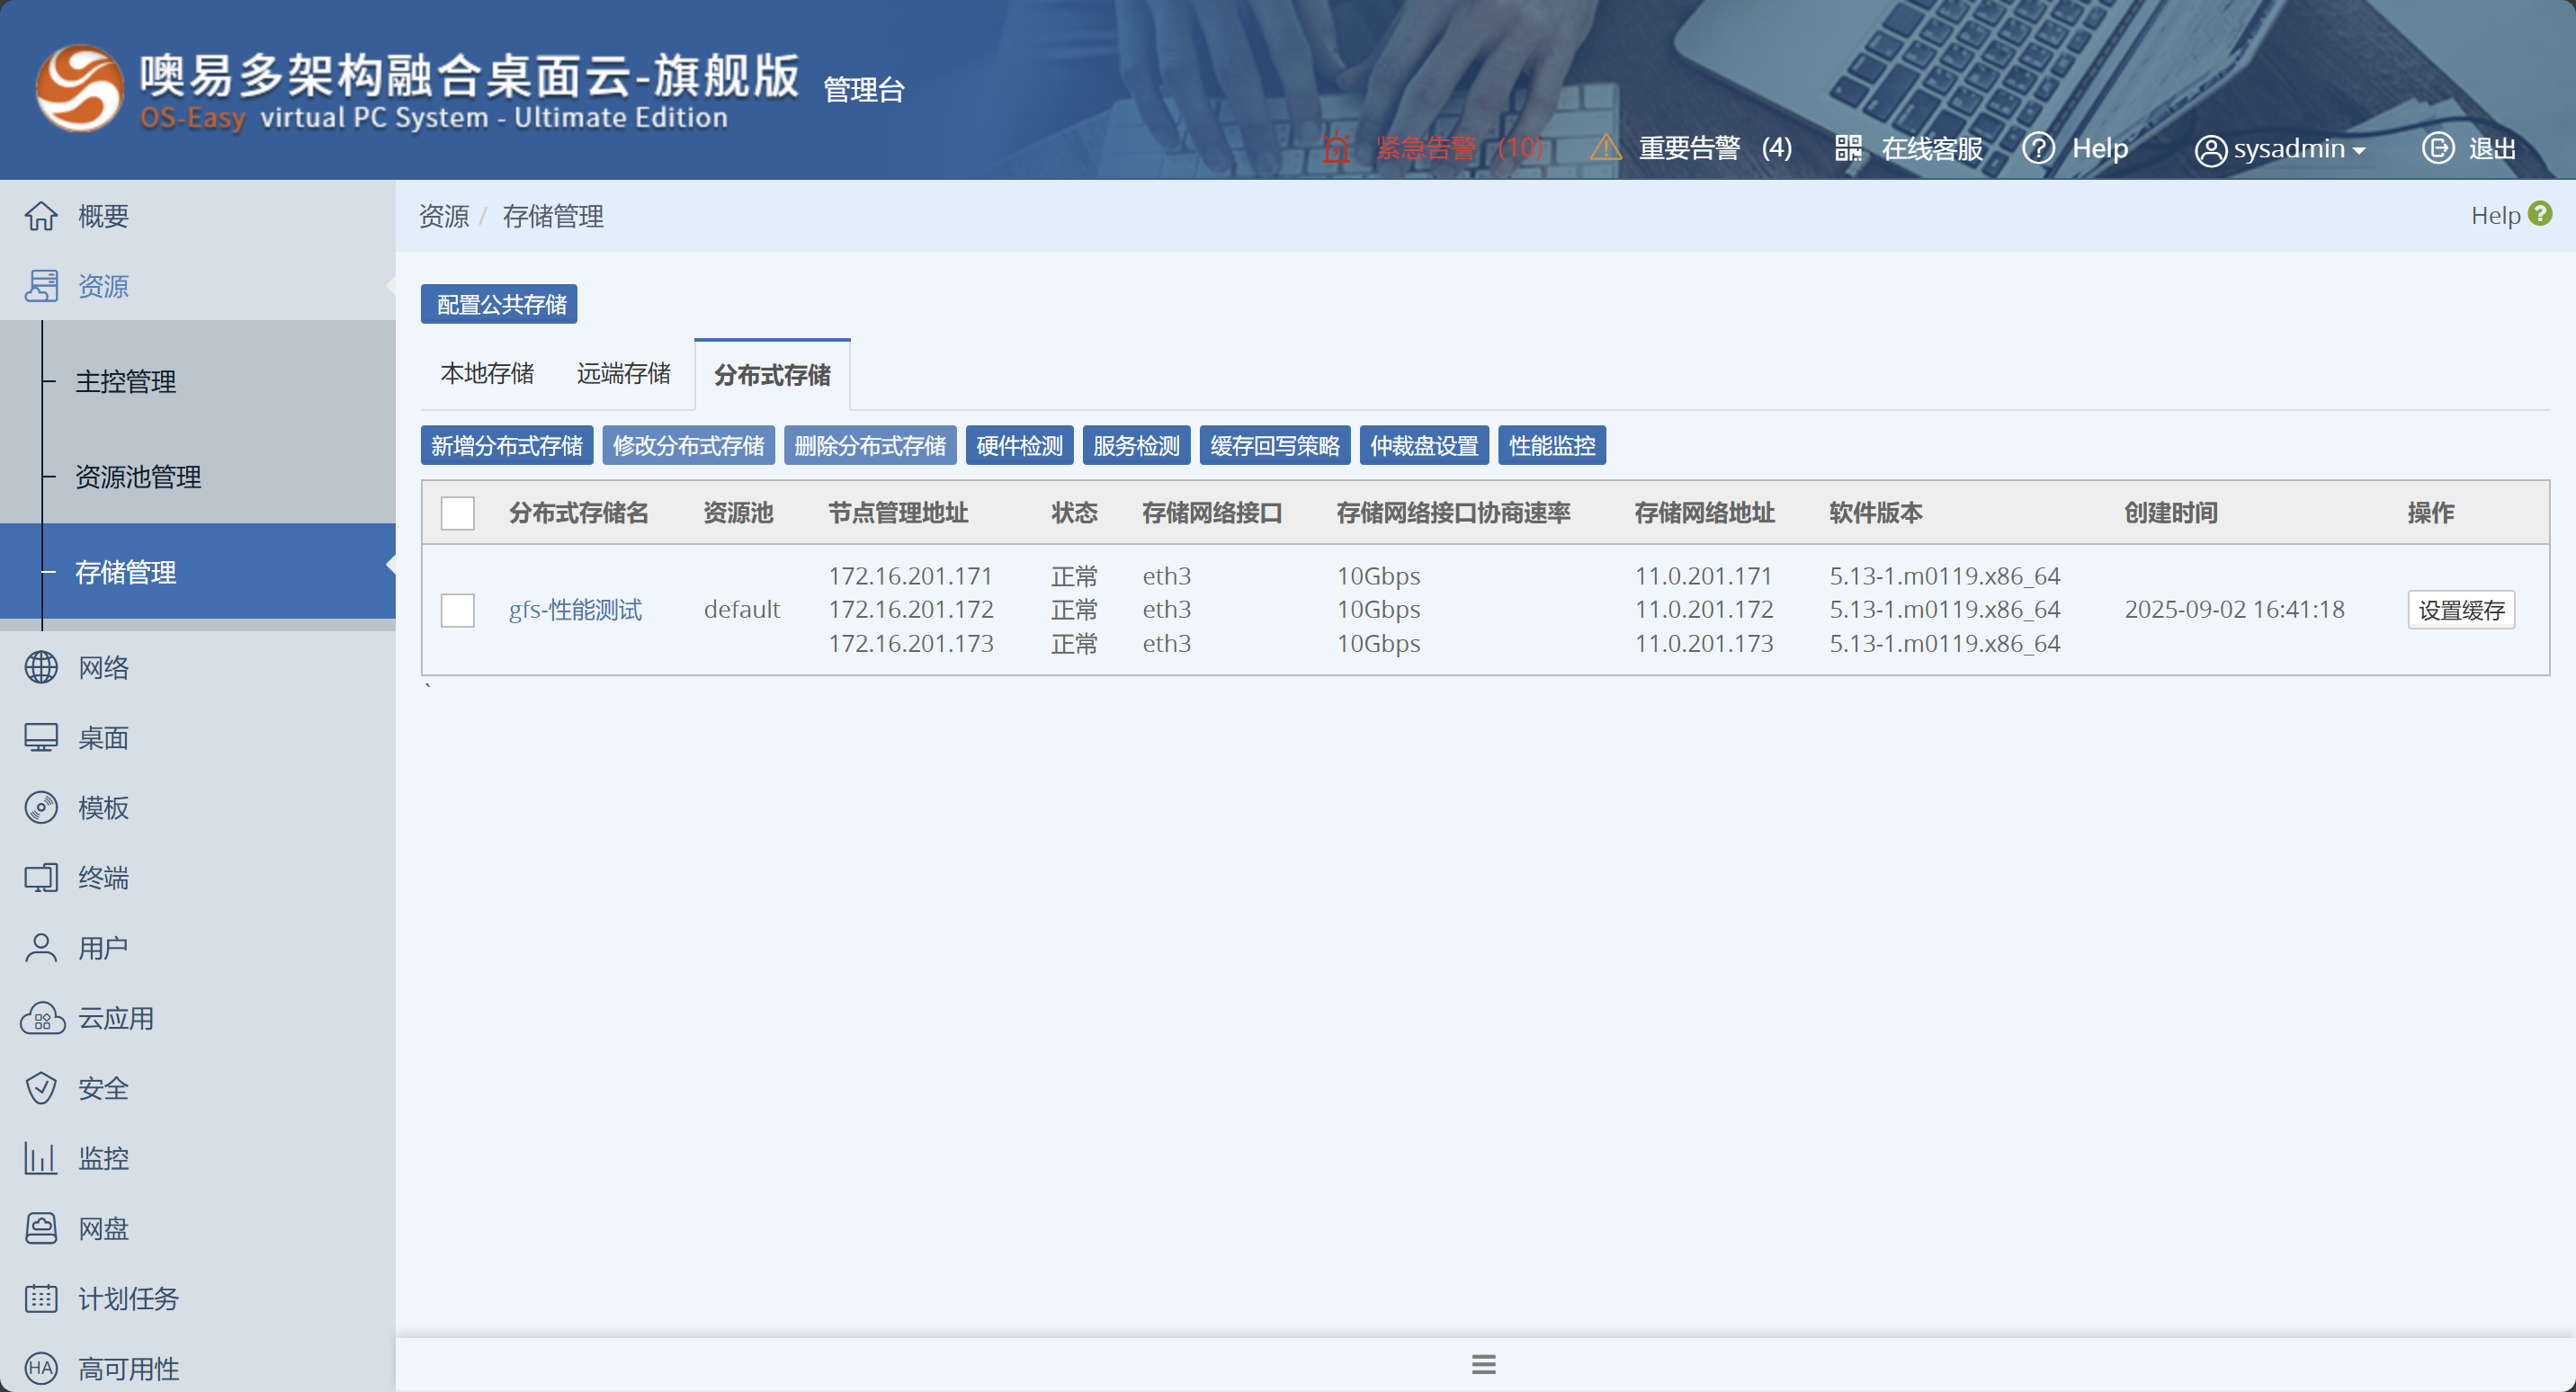Screen dimensions: 2576x1392
Task: Click the 概要 home icon in sidebar
Action: coord(41,216)
